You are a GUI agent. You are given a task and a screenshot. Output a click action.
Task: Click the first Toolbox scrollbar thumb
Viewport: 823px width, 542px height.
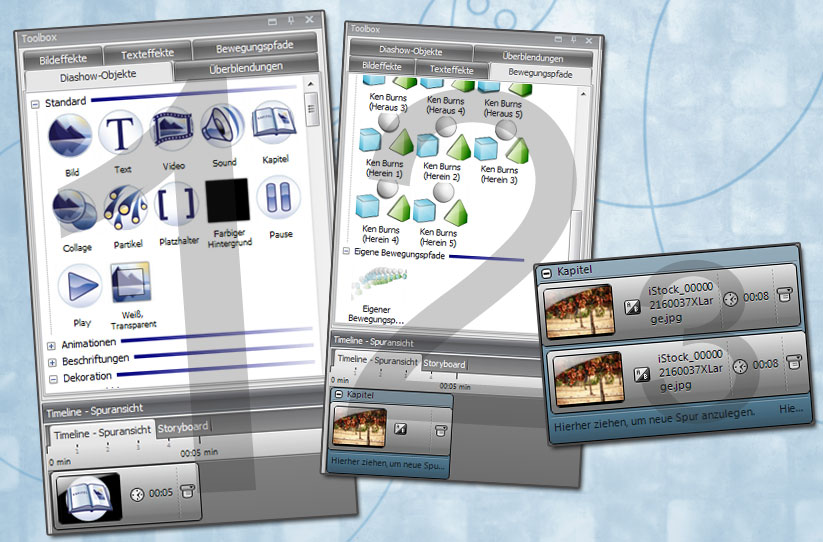pyautogui.click(x=312, y=109)
